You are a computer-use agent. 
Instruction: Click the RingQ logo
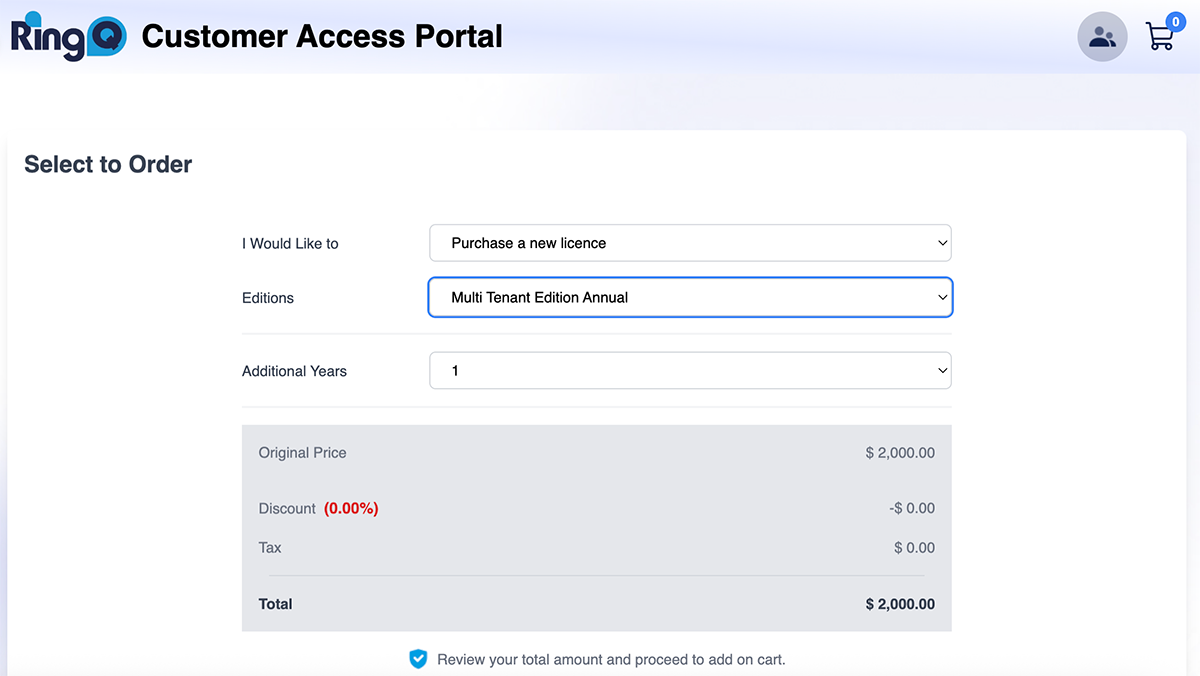click(x=68, y=37)
